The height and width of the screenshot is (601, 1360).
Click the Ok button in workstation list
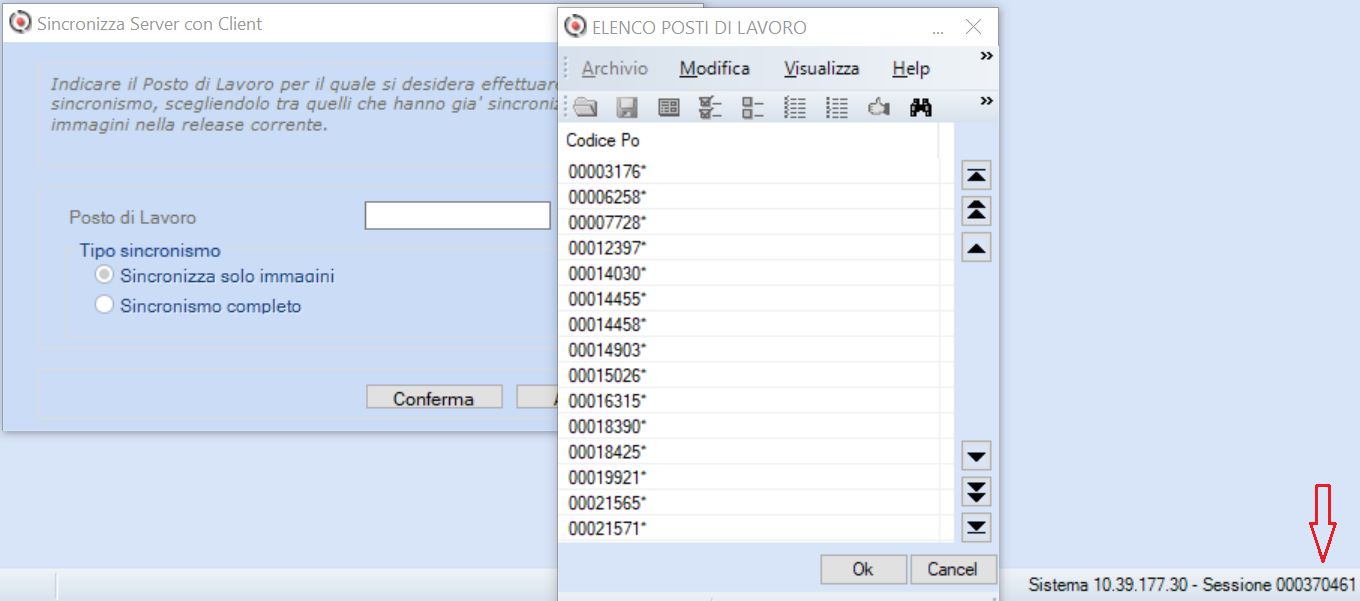[863, 569]
